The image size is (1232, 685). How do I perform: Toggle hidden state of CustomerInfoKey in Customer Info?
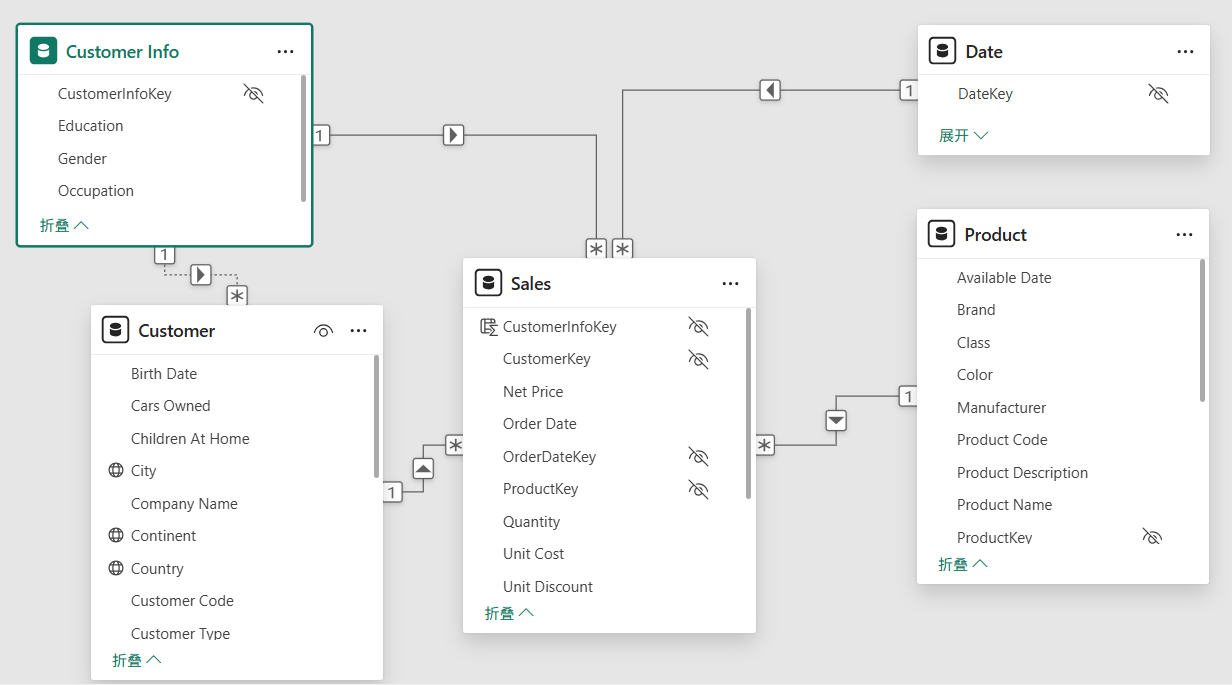click(253, 94)
